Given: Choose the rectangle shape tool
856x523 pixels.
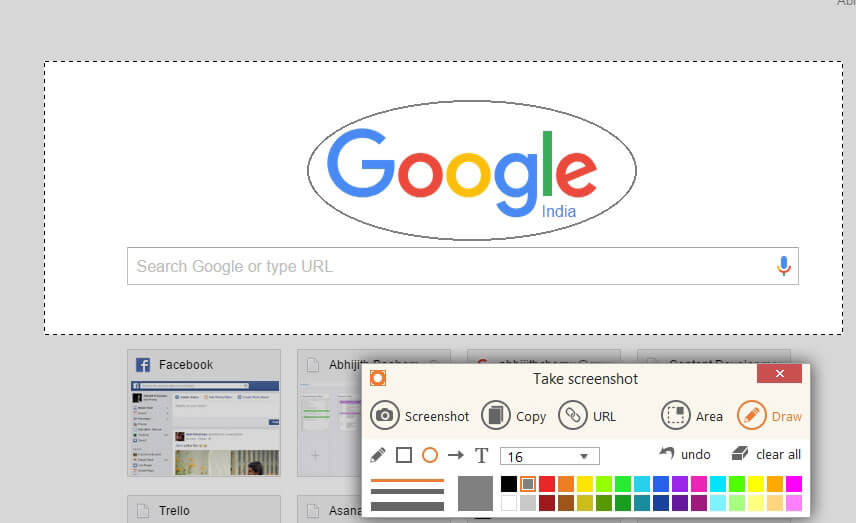Looking at the screenshot, I should [x=404, y=455].
